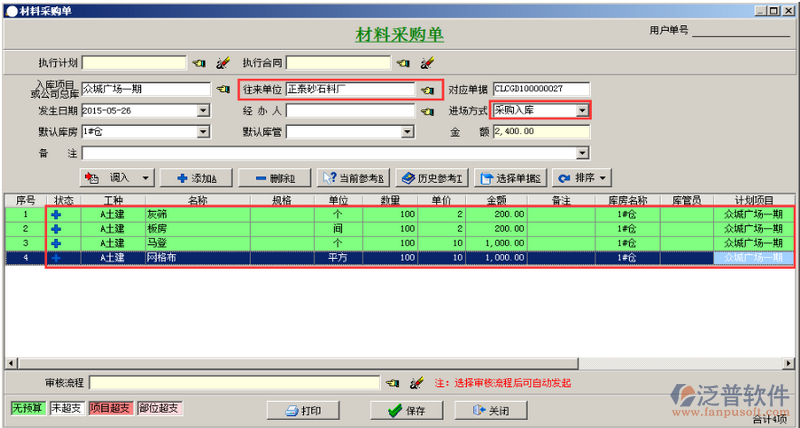
Task: Click 名称 column header
Action: pos(198,200)
